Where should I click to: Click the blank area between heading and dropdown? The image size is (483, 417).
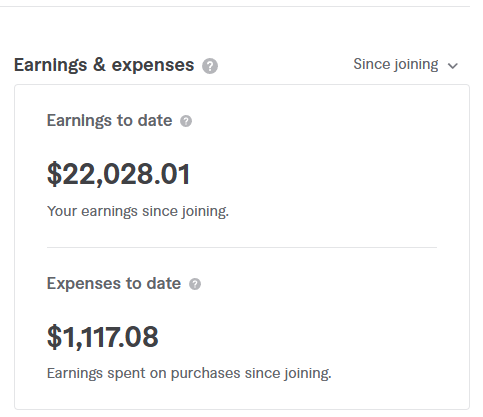click(x=285, y=65)
